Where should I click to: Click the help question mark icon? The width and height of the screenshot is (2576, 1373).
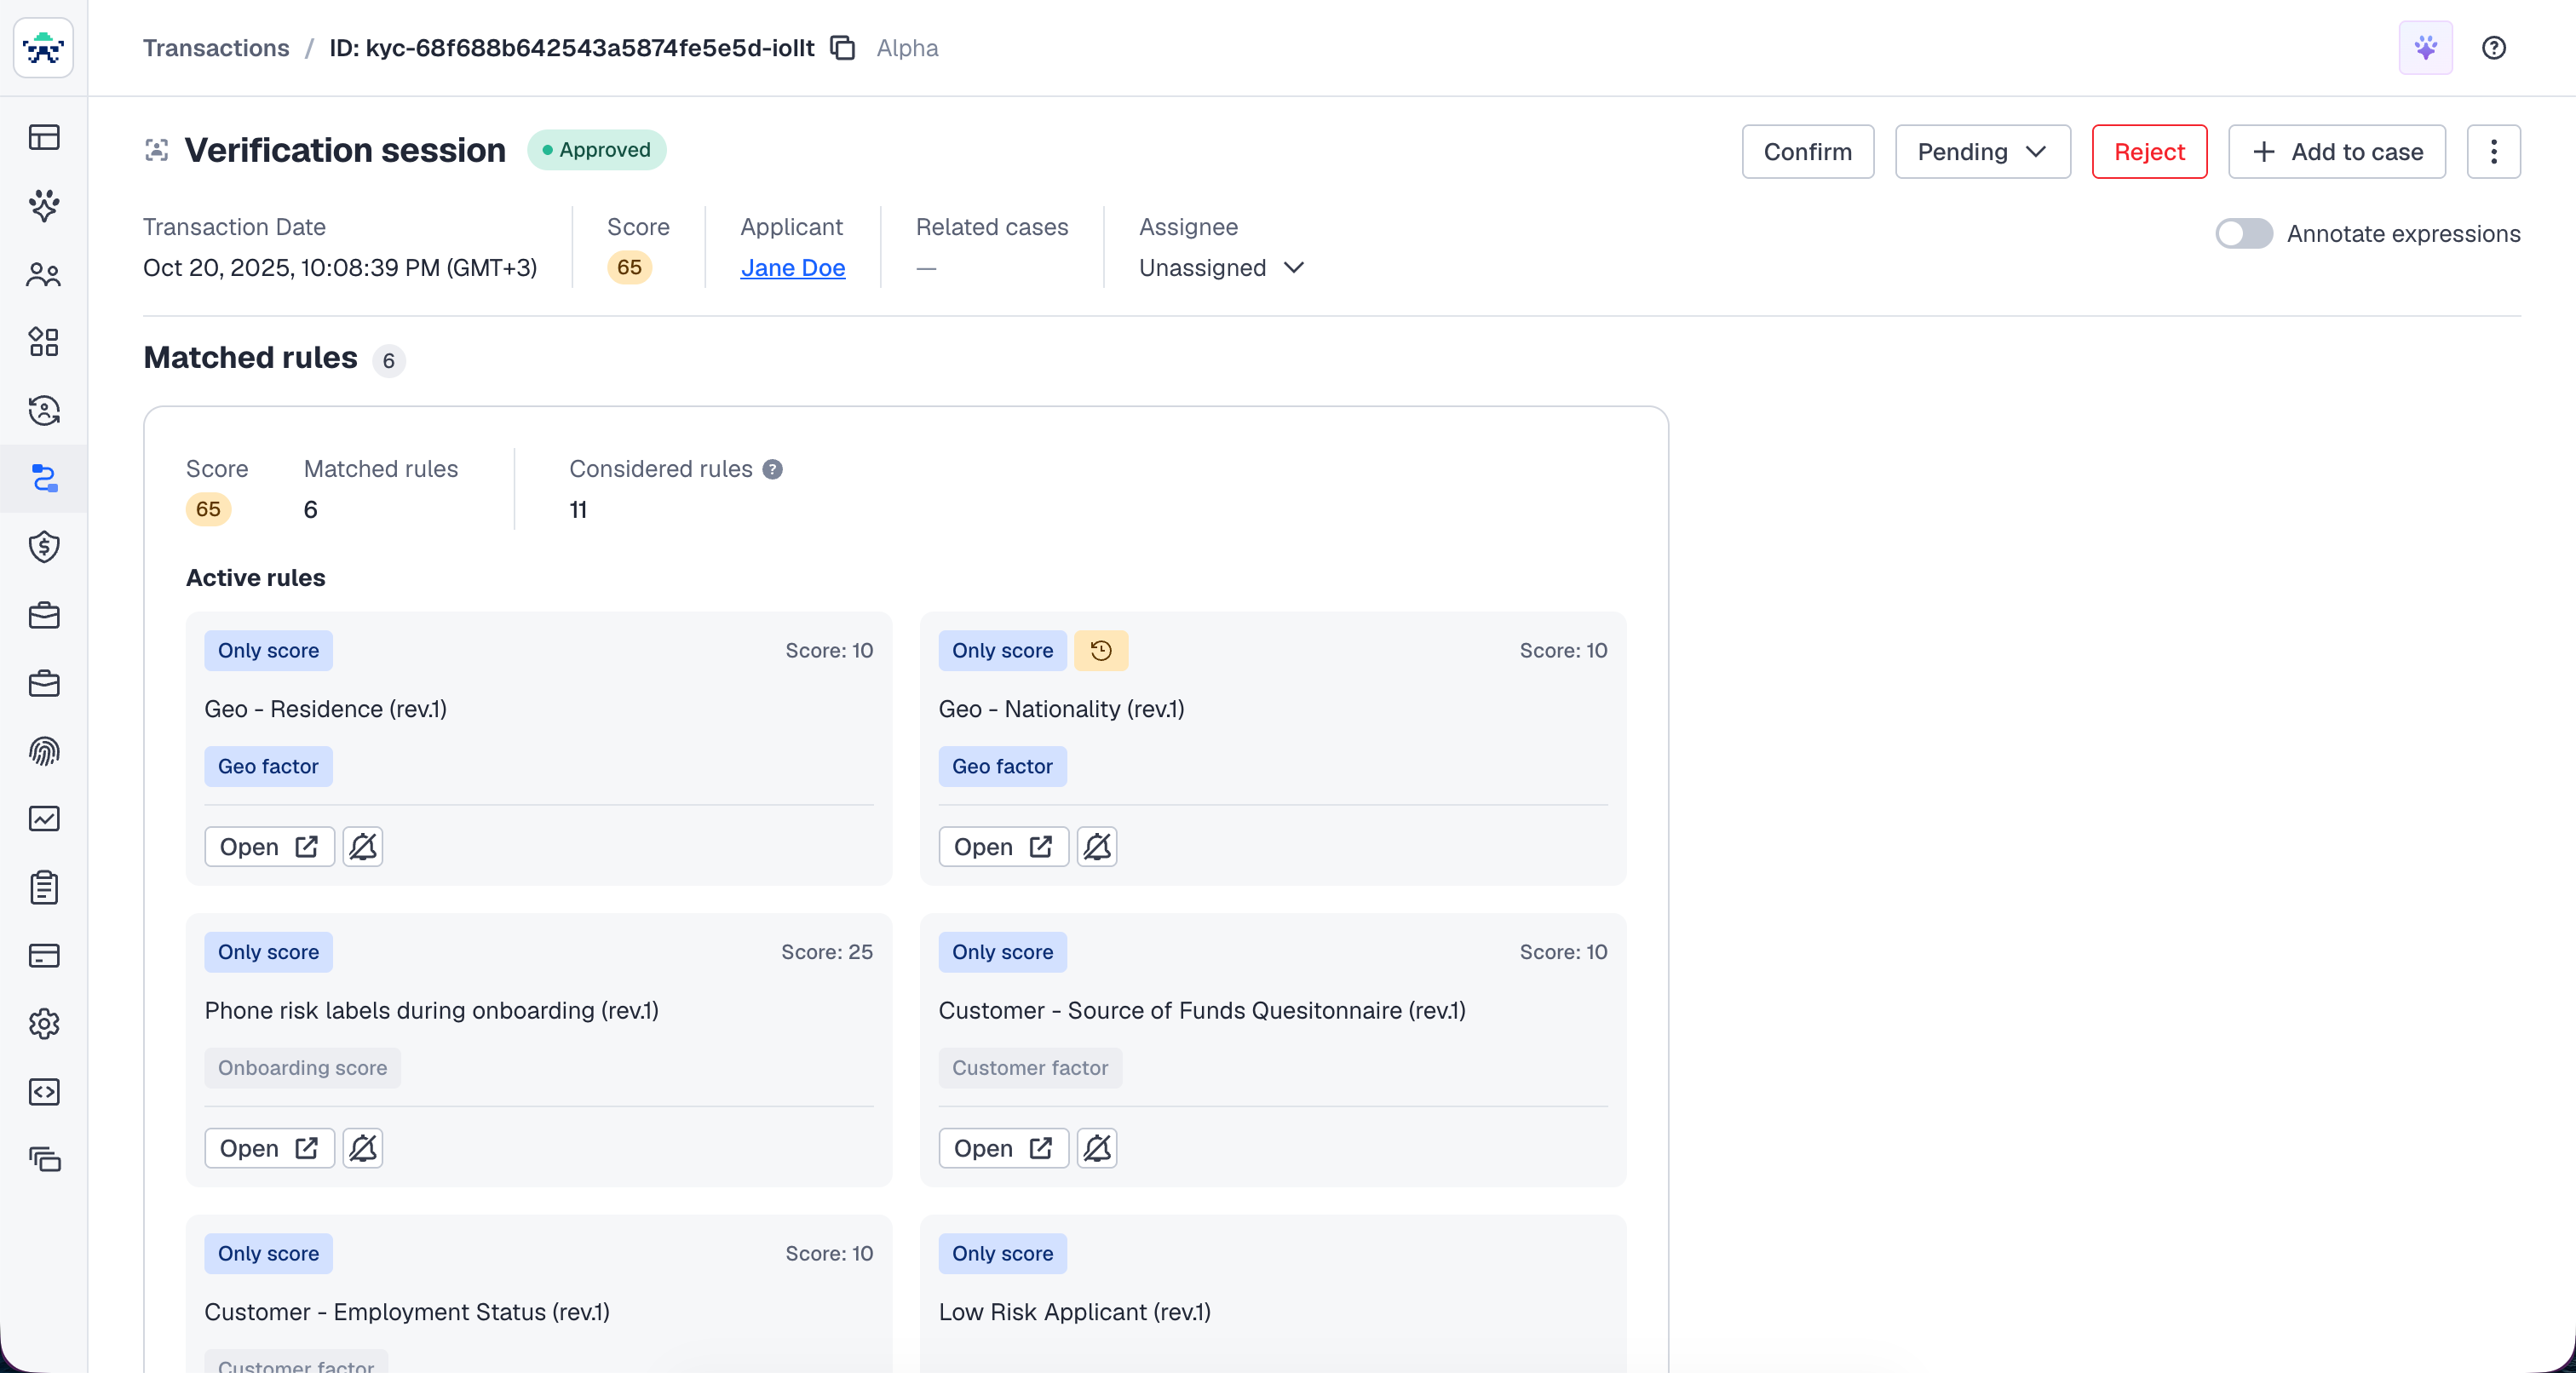2493,48
